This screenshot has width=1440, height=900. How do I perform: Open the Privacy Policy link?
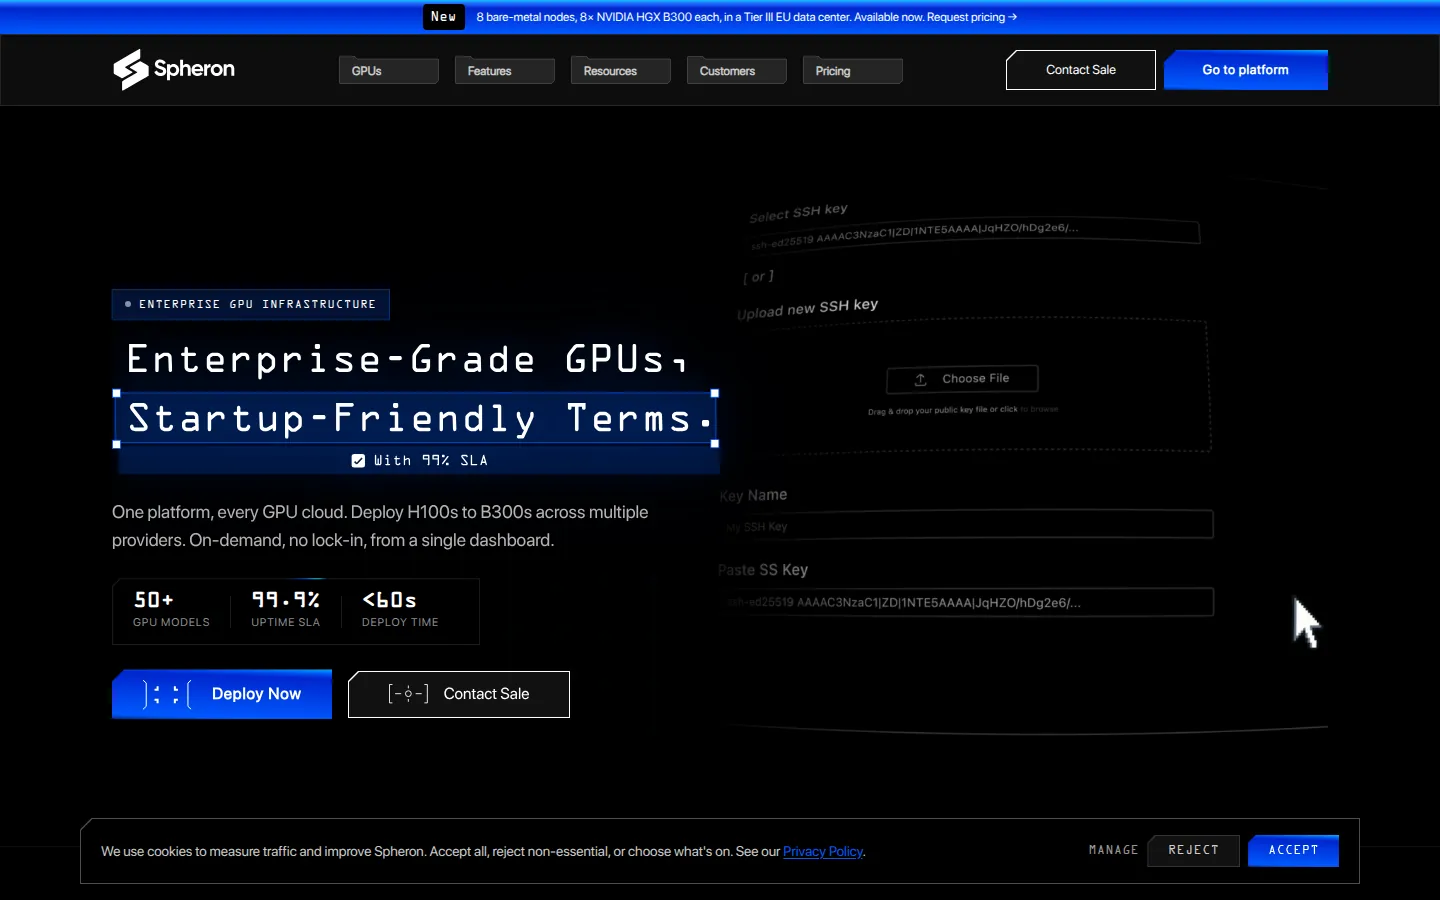pyautogui.click(x=823, y=852)
